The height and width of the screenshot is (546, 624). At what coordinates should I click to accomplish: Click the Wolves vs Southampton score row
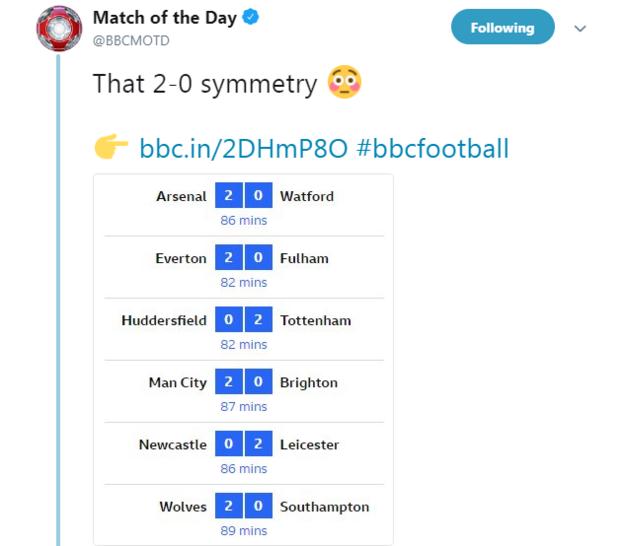tap(244, 515)
